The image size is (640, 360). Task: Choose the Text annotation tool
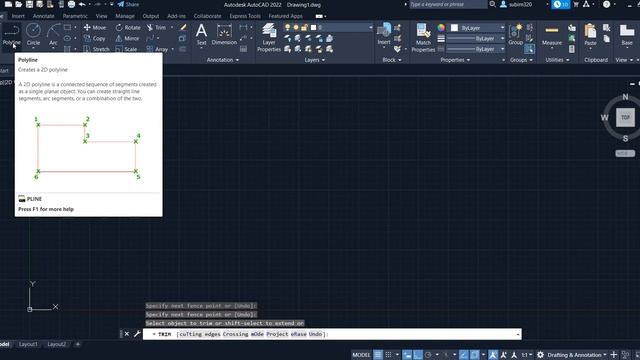(x=201, y=34)
